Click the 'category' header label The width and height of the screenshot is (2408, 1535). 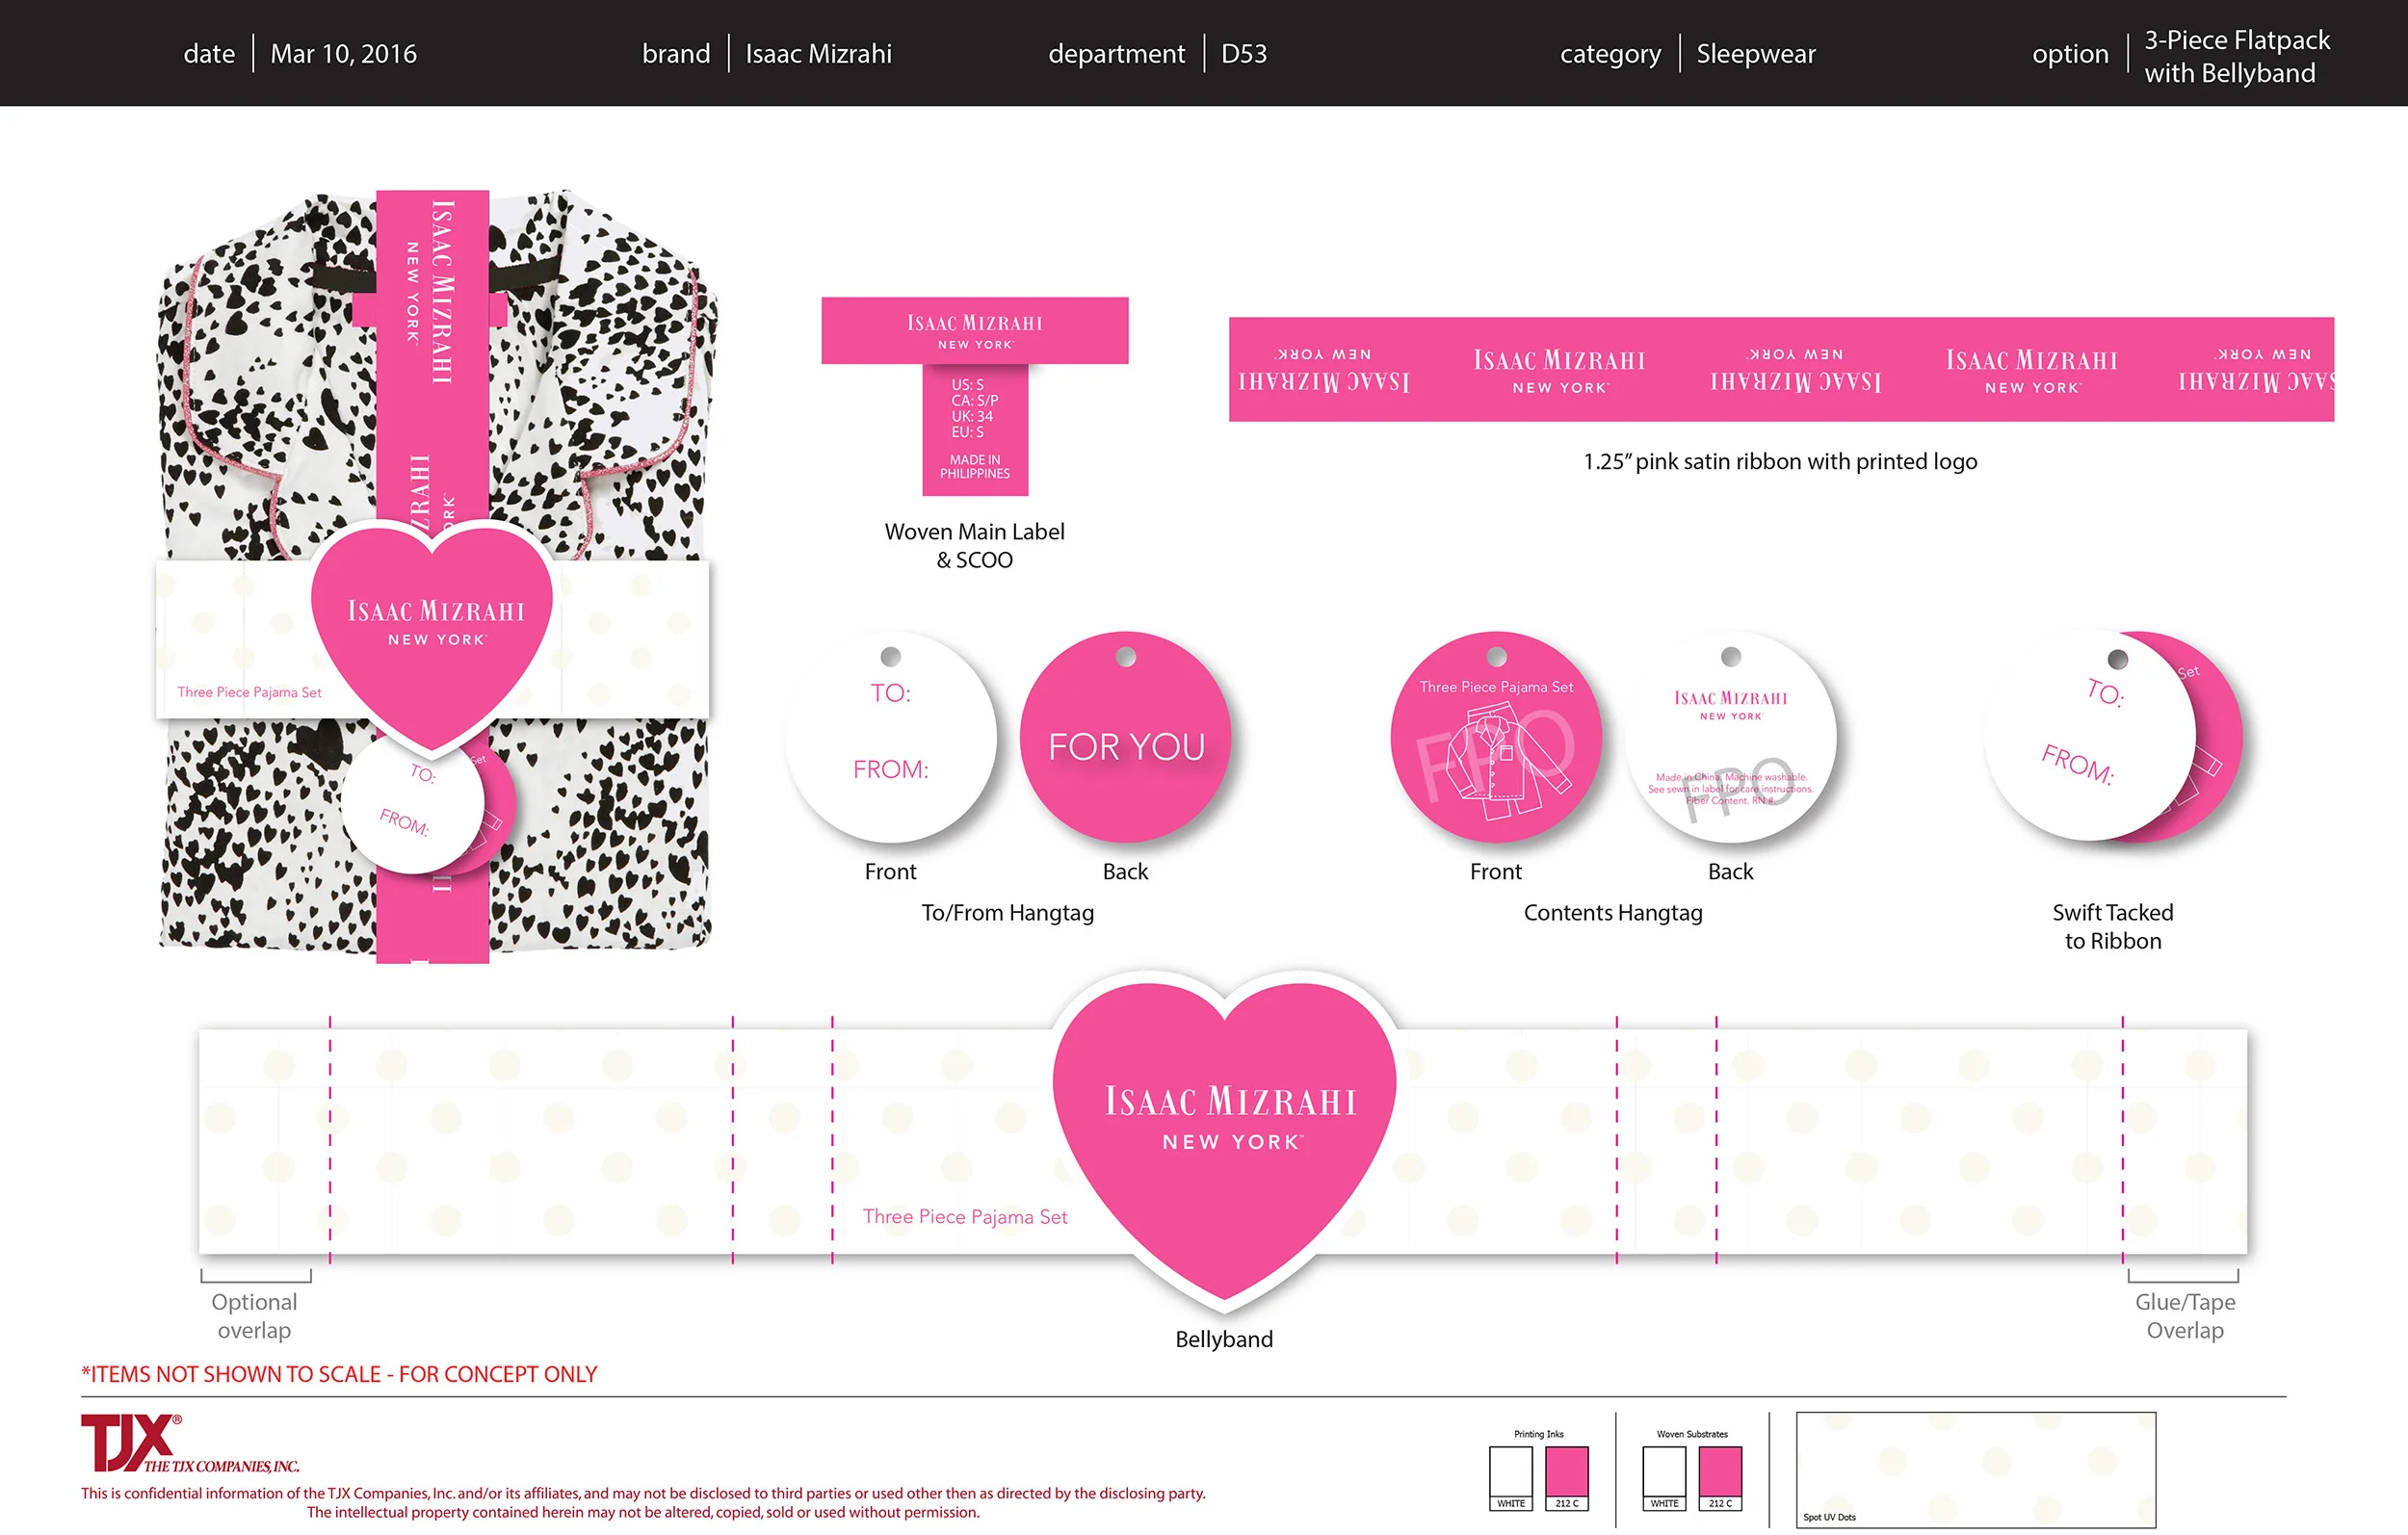click(1610, 55)
